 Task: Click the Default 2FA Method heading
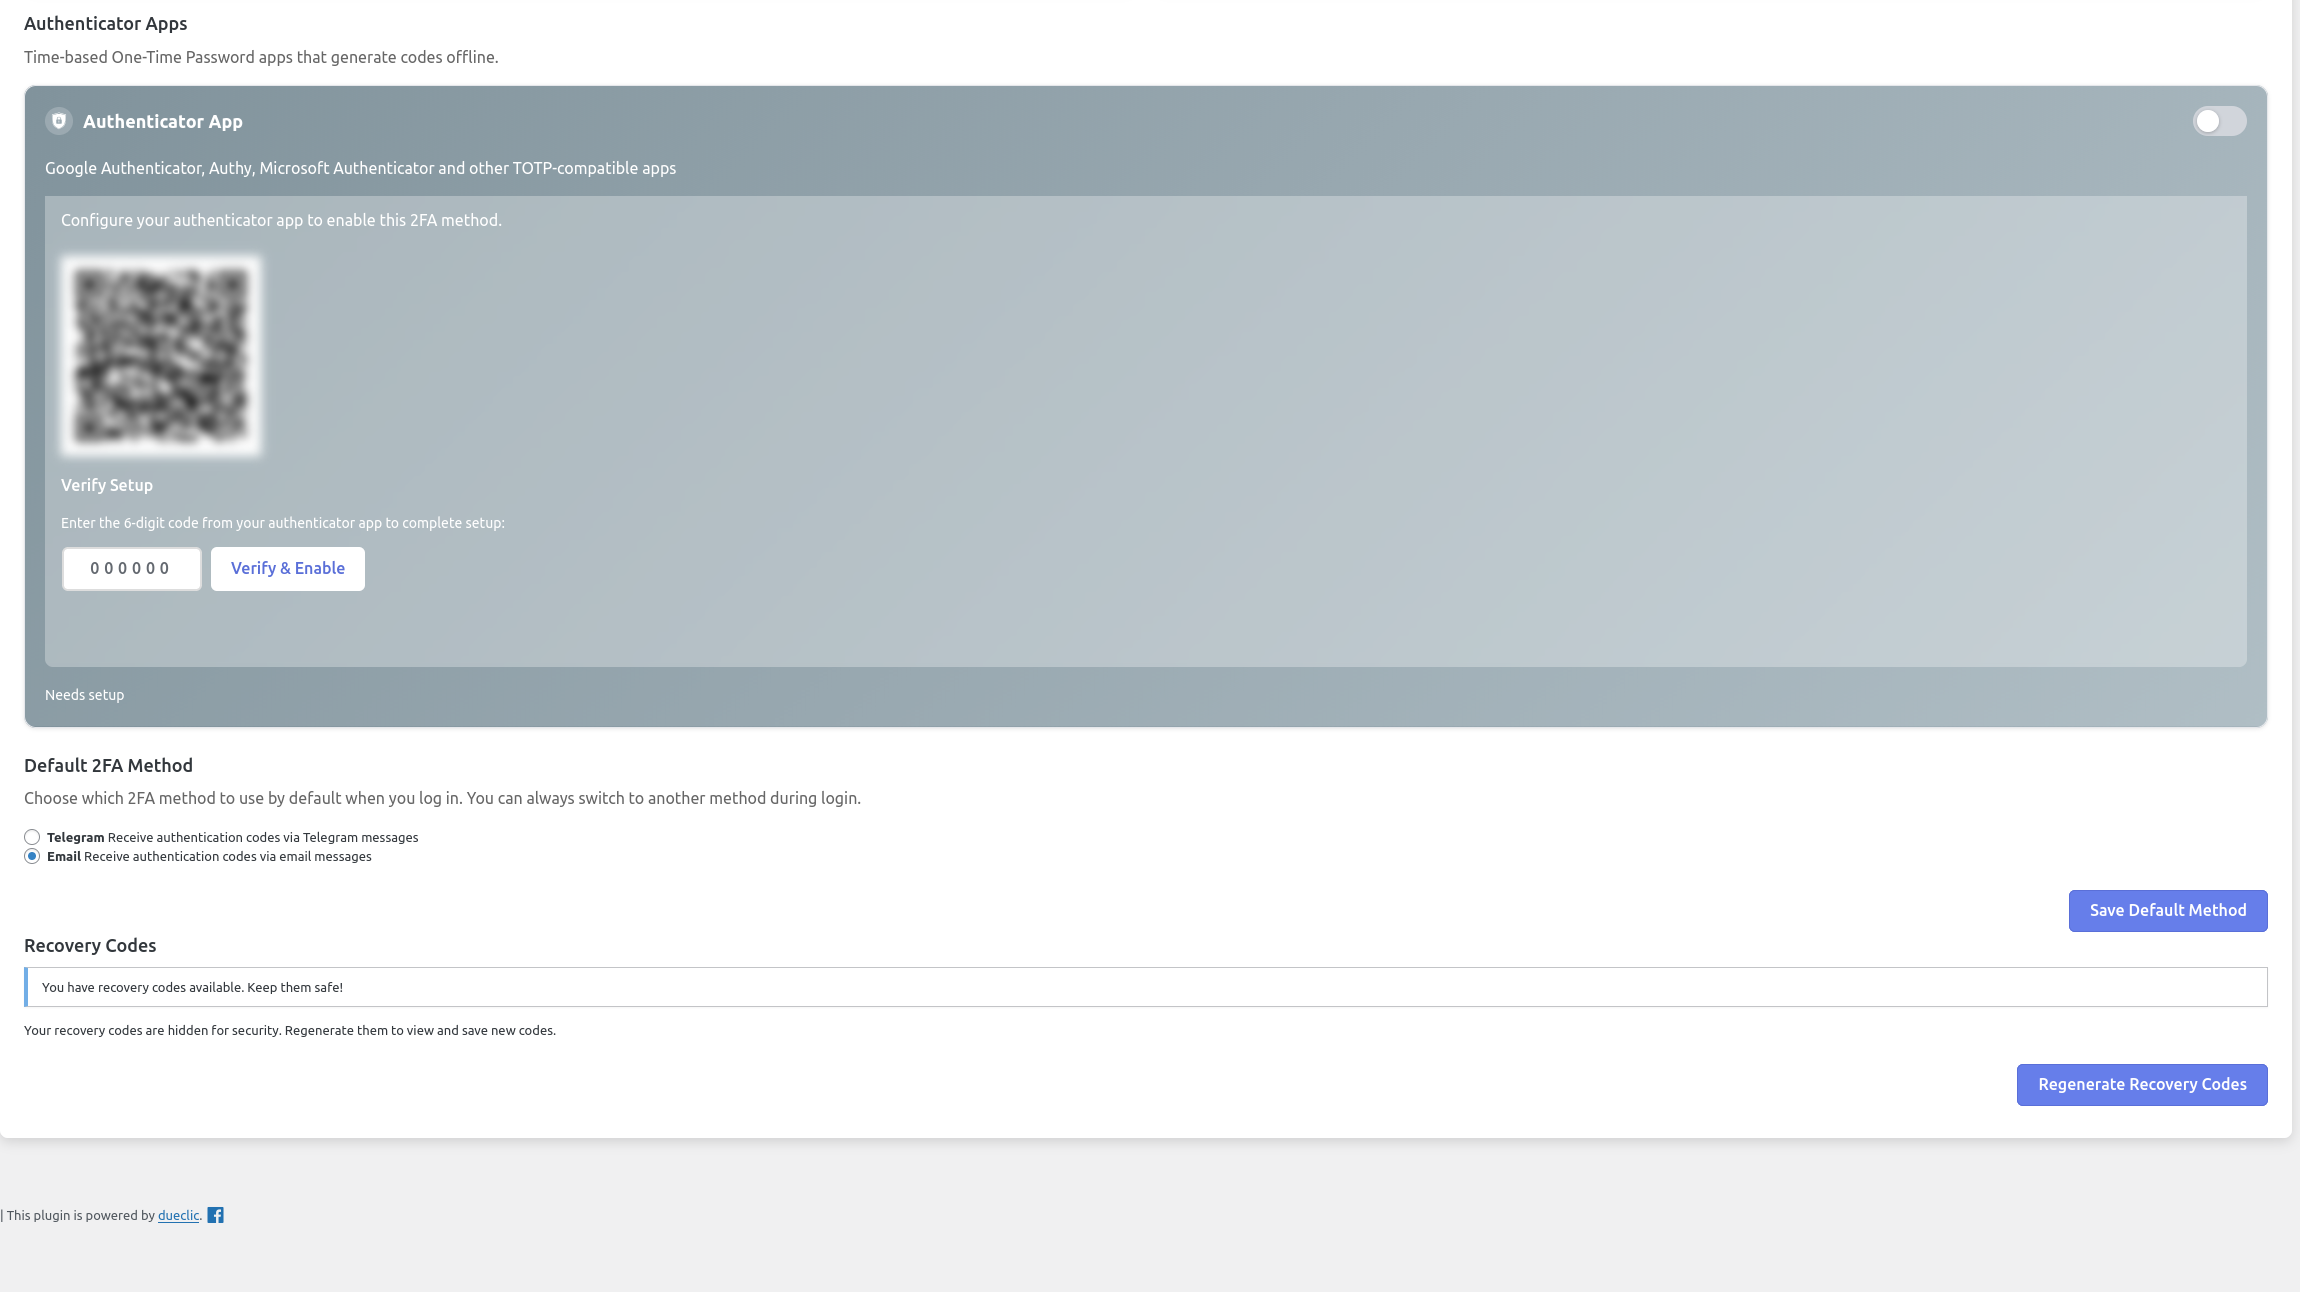tap(108, 765)
